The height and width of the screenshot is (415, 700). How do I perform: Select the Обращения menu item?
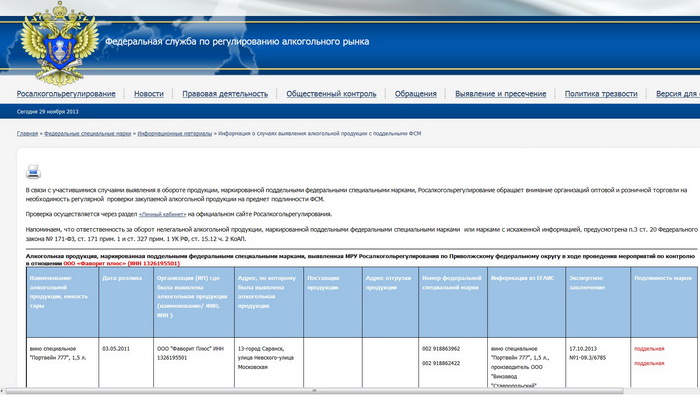click(416, 94)
